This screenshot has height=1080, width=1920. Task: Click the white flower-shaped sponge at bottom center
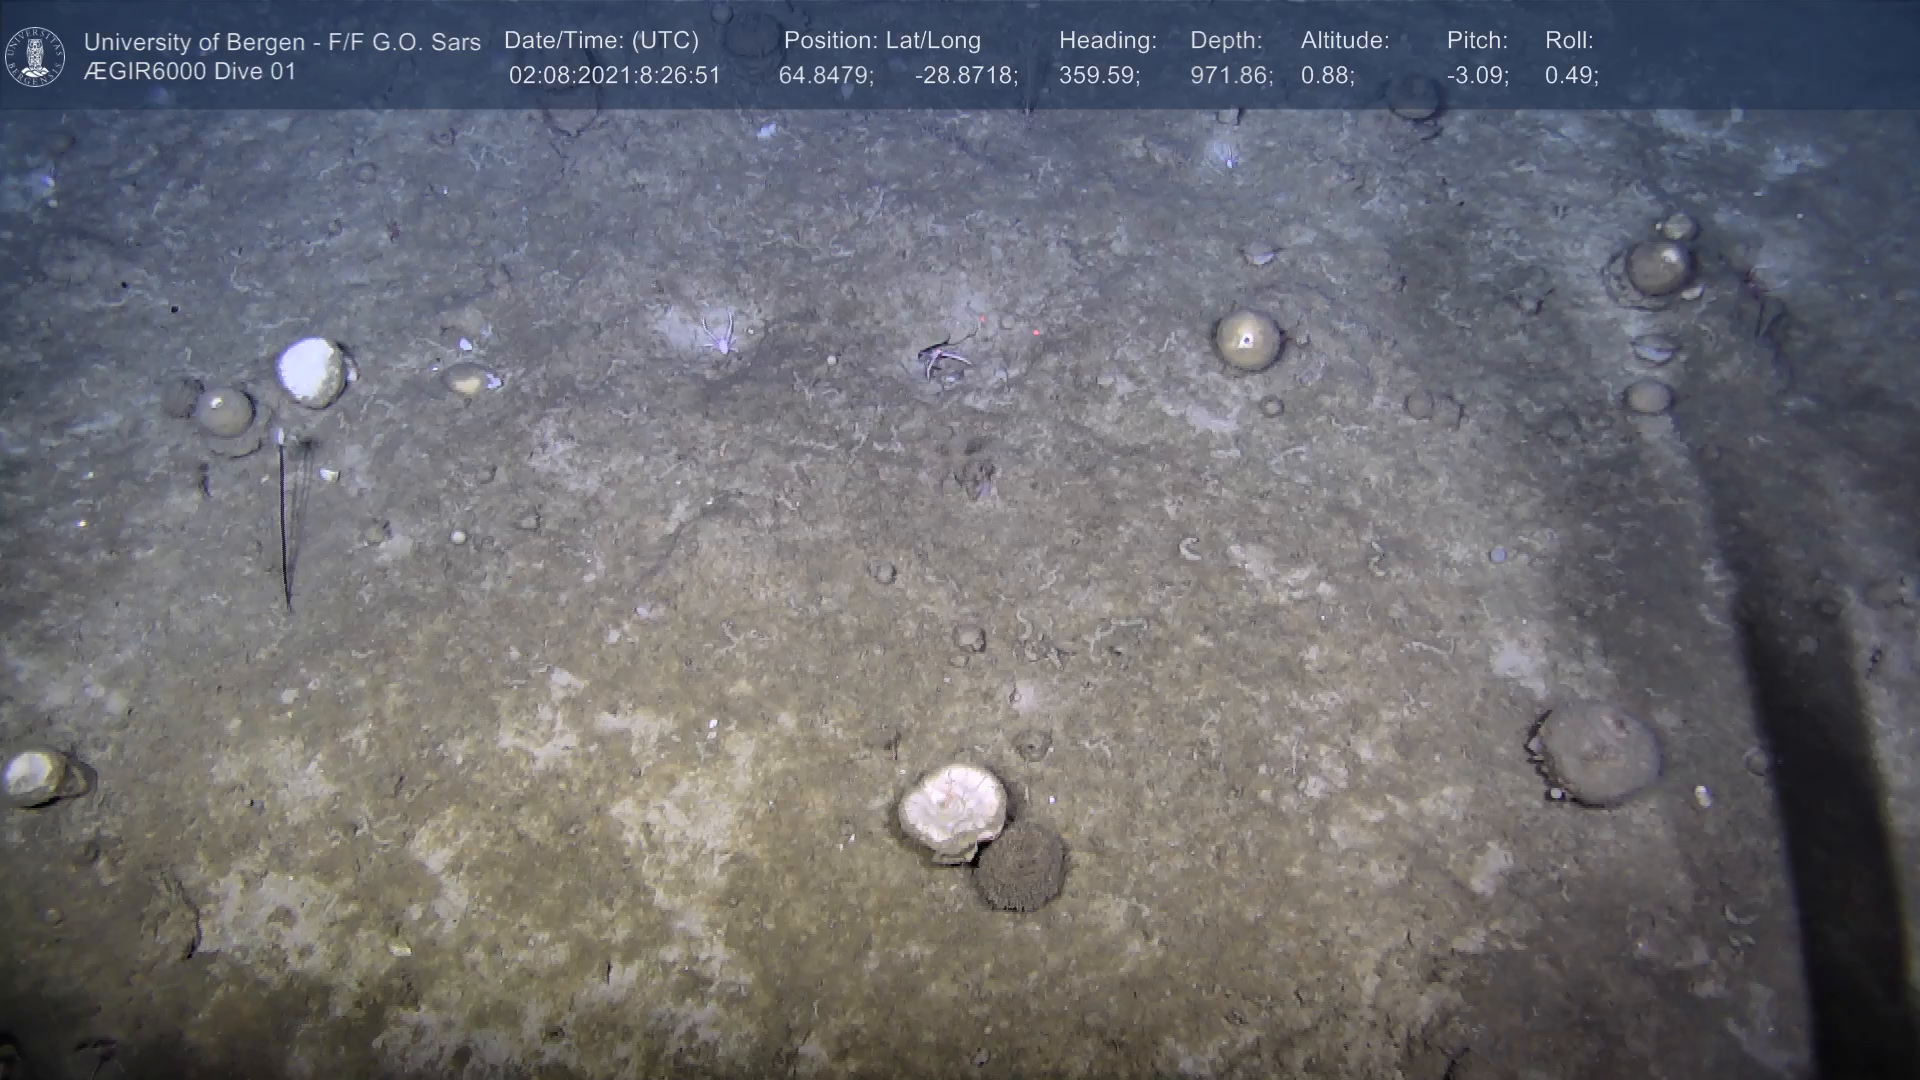pyautogui.click(x=952, y=809)
